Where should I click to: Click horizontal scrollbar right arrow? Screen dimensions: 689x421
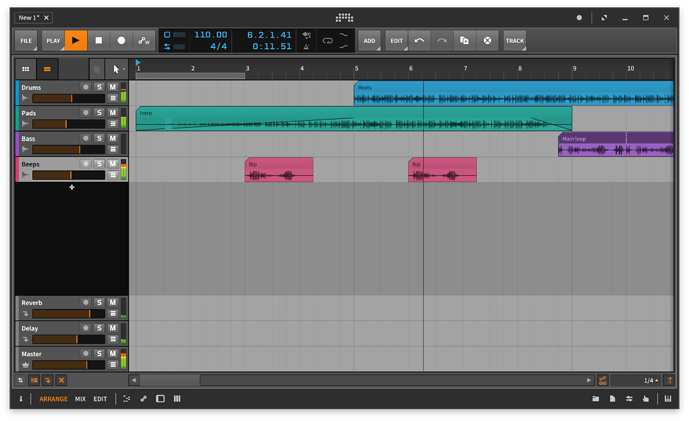[x=589, y=380]
